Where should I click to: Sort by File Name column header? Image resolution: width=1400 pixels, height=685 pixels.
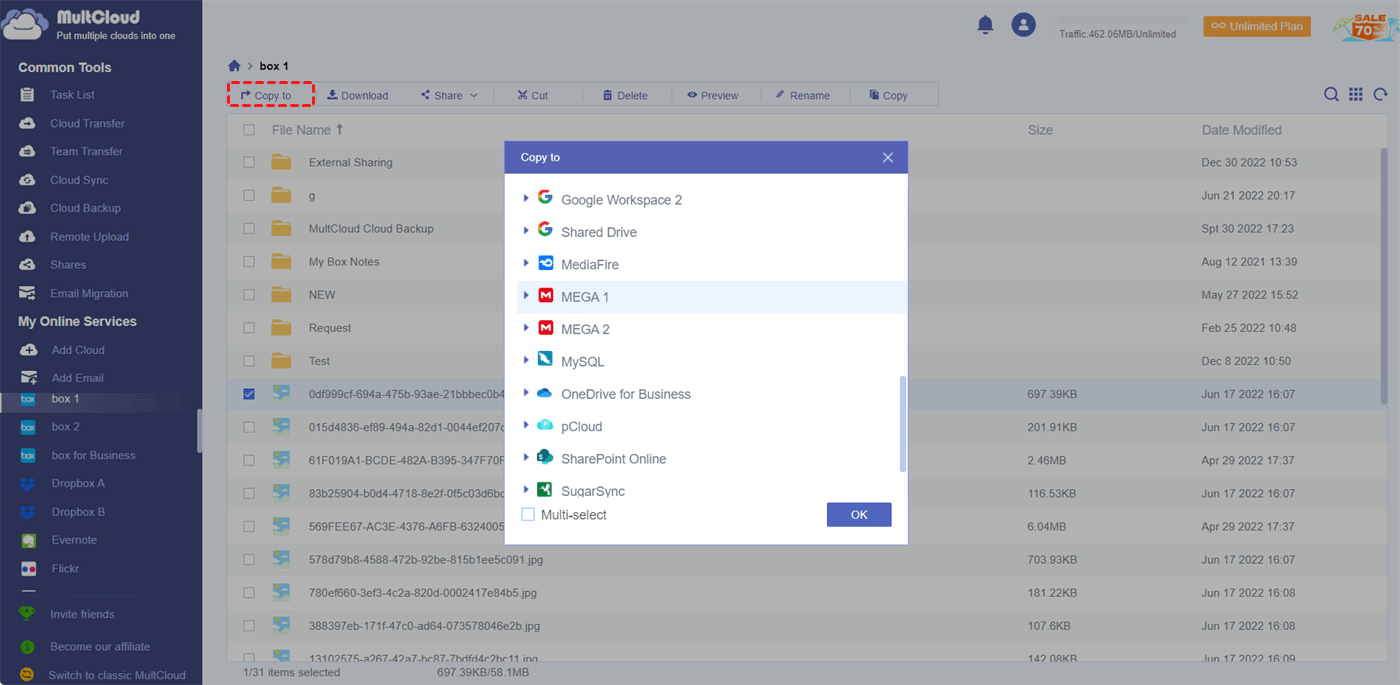pyautogui.click(x=307, y=130)
